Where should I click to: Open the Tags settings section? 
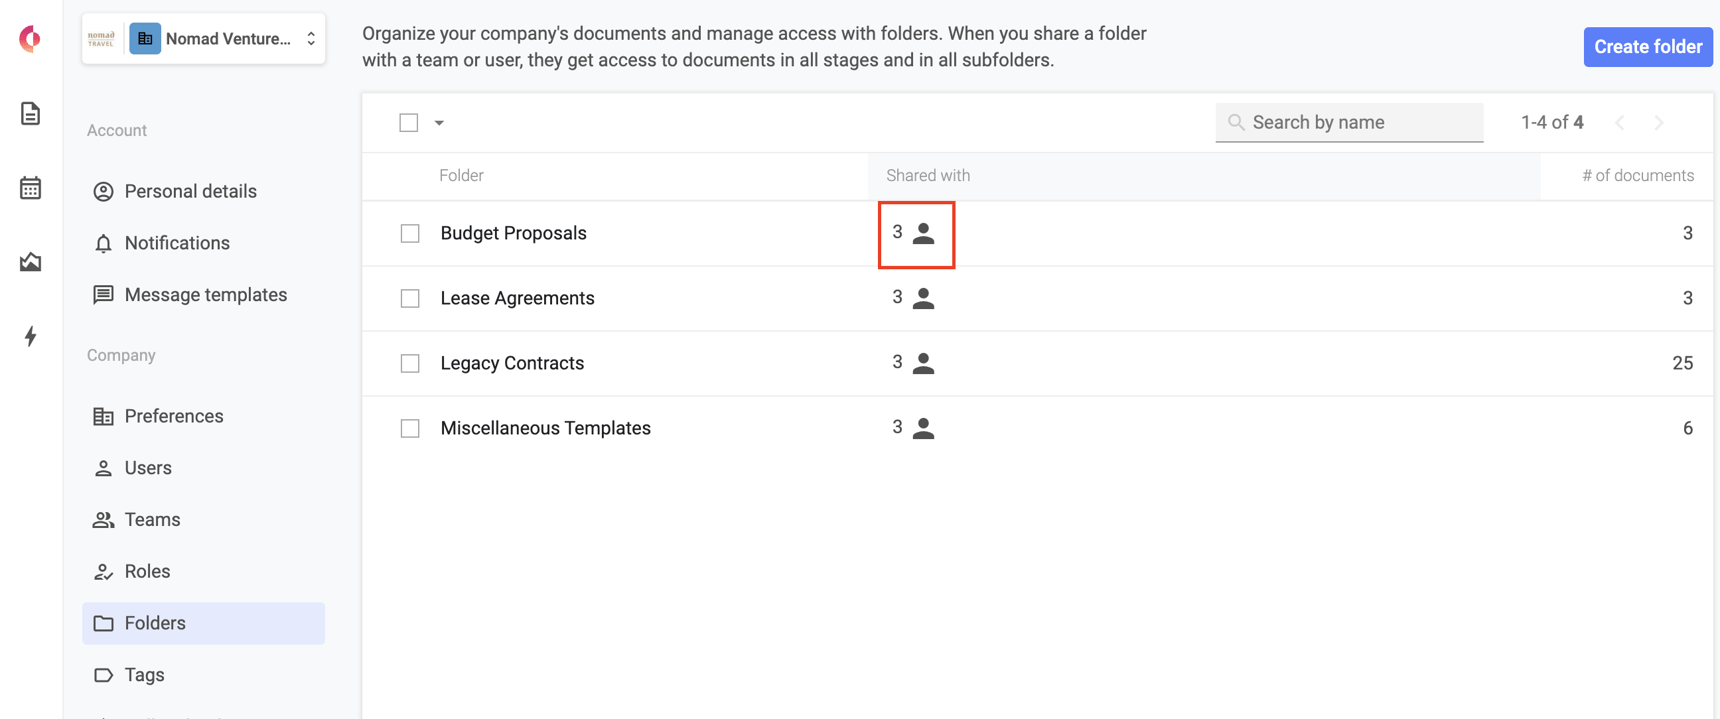(144, 674)
